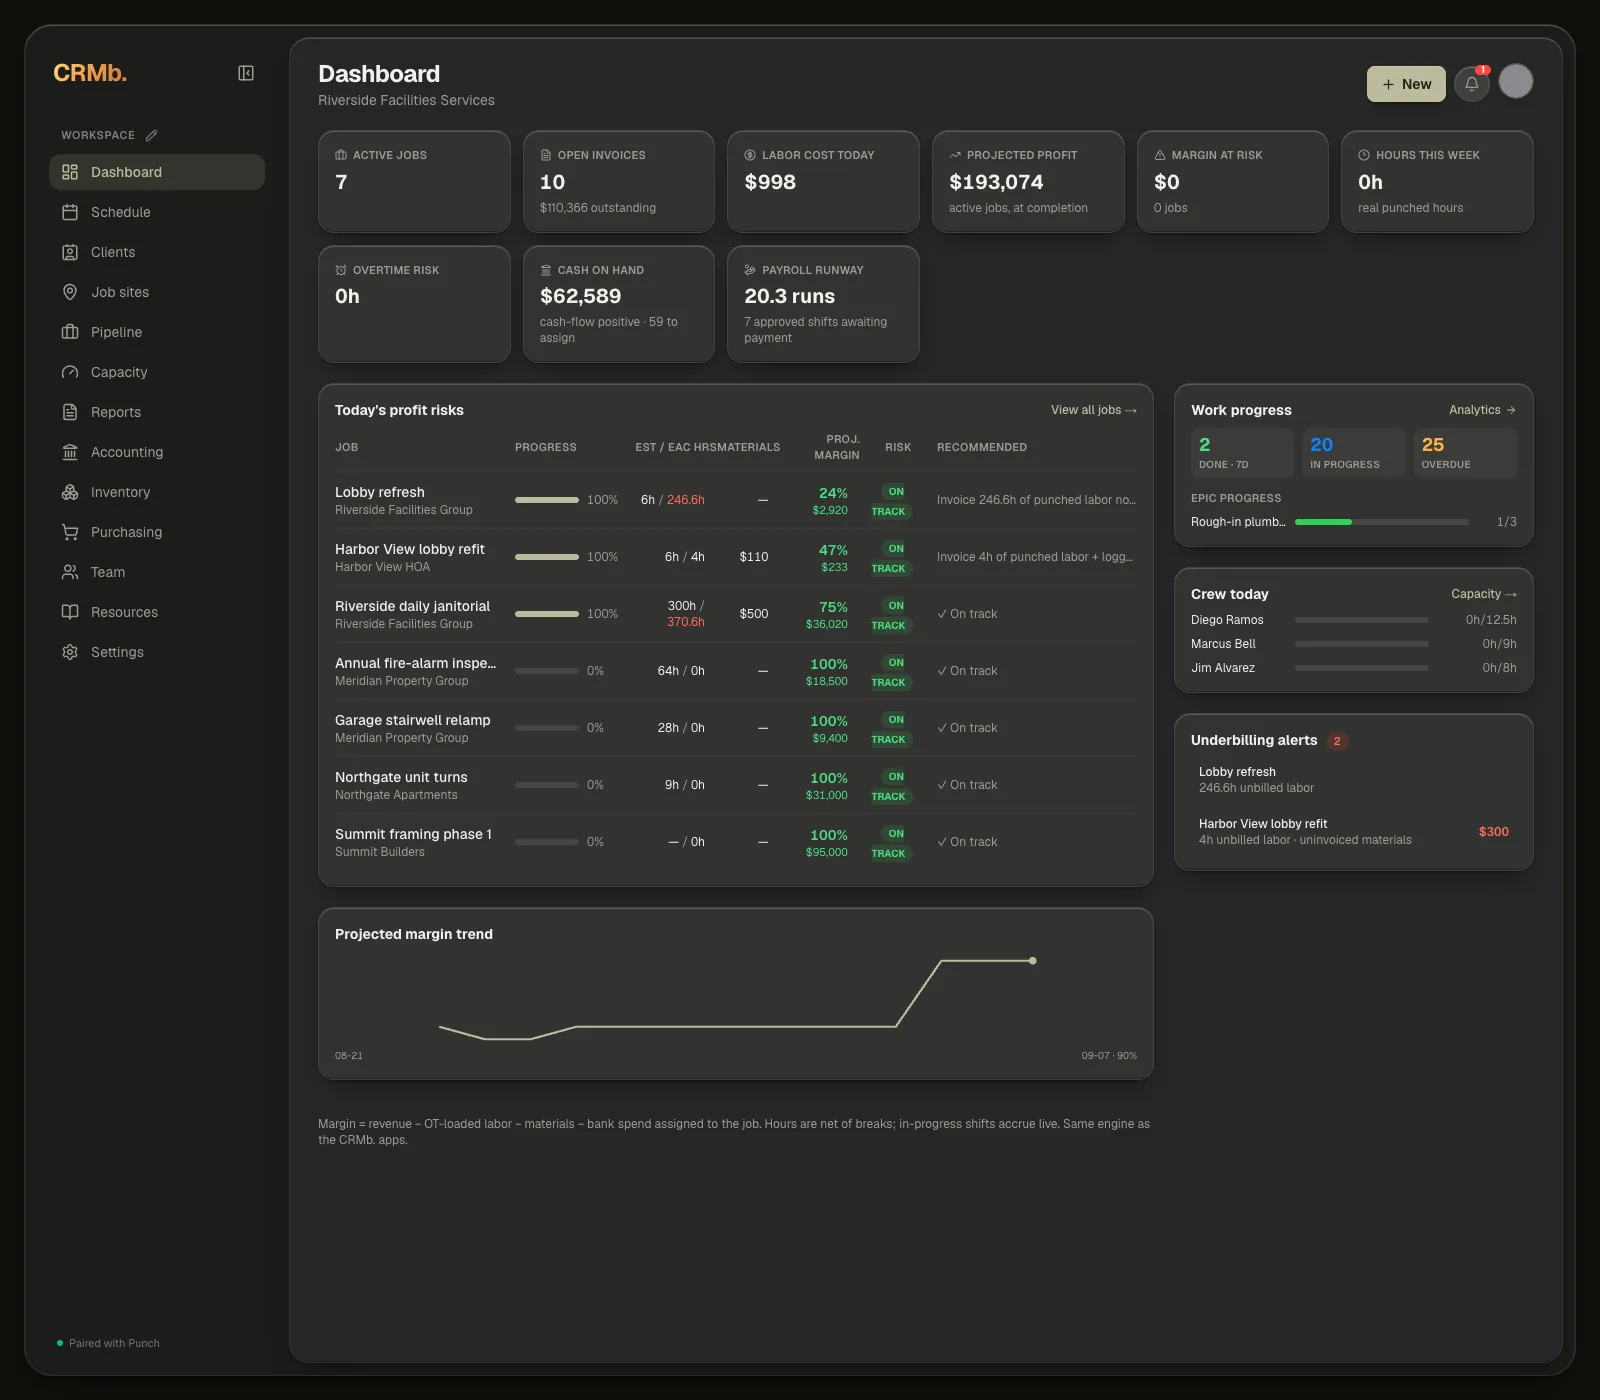Open the Open Invoices card

[618, 182]
